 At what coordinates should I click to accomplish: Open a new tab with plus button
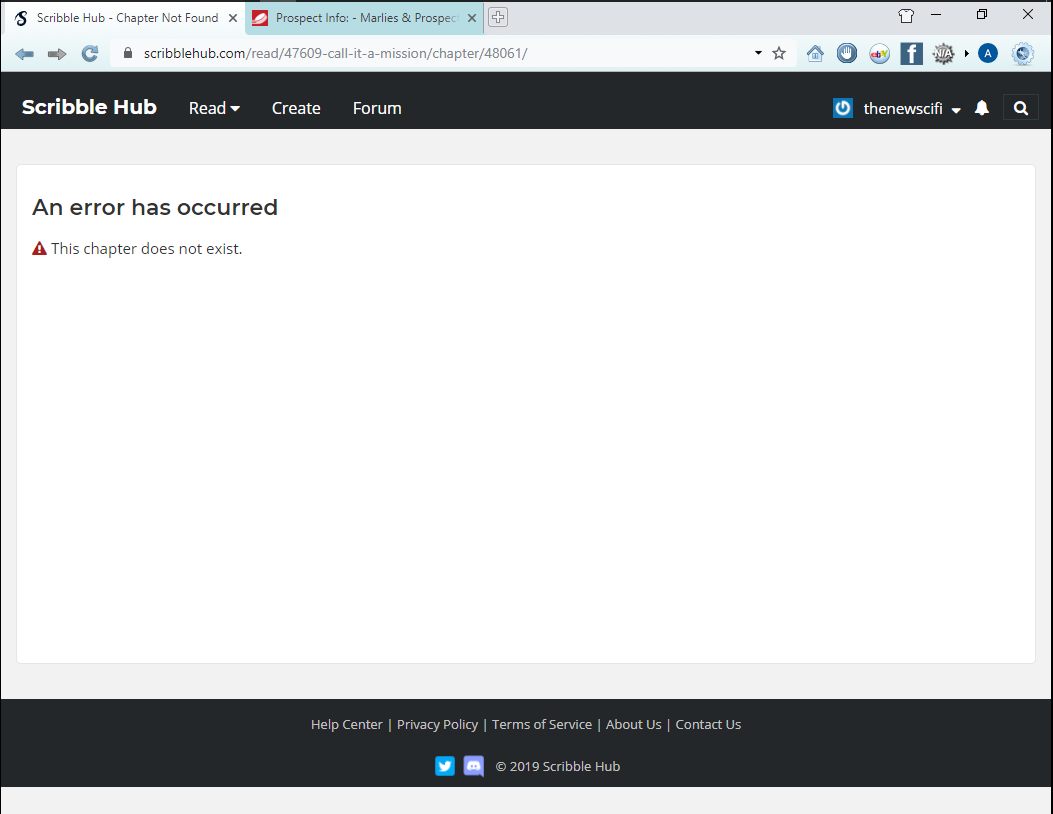coord(498,17)
